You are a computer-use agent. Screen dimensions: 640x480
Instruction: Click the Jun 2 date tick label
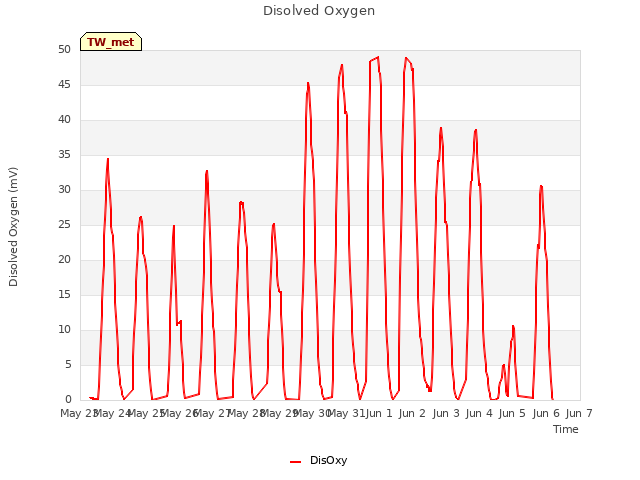tap(412, 413)
